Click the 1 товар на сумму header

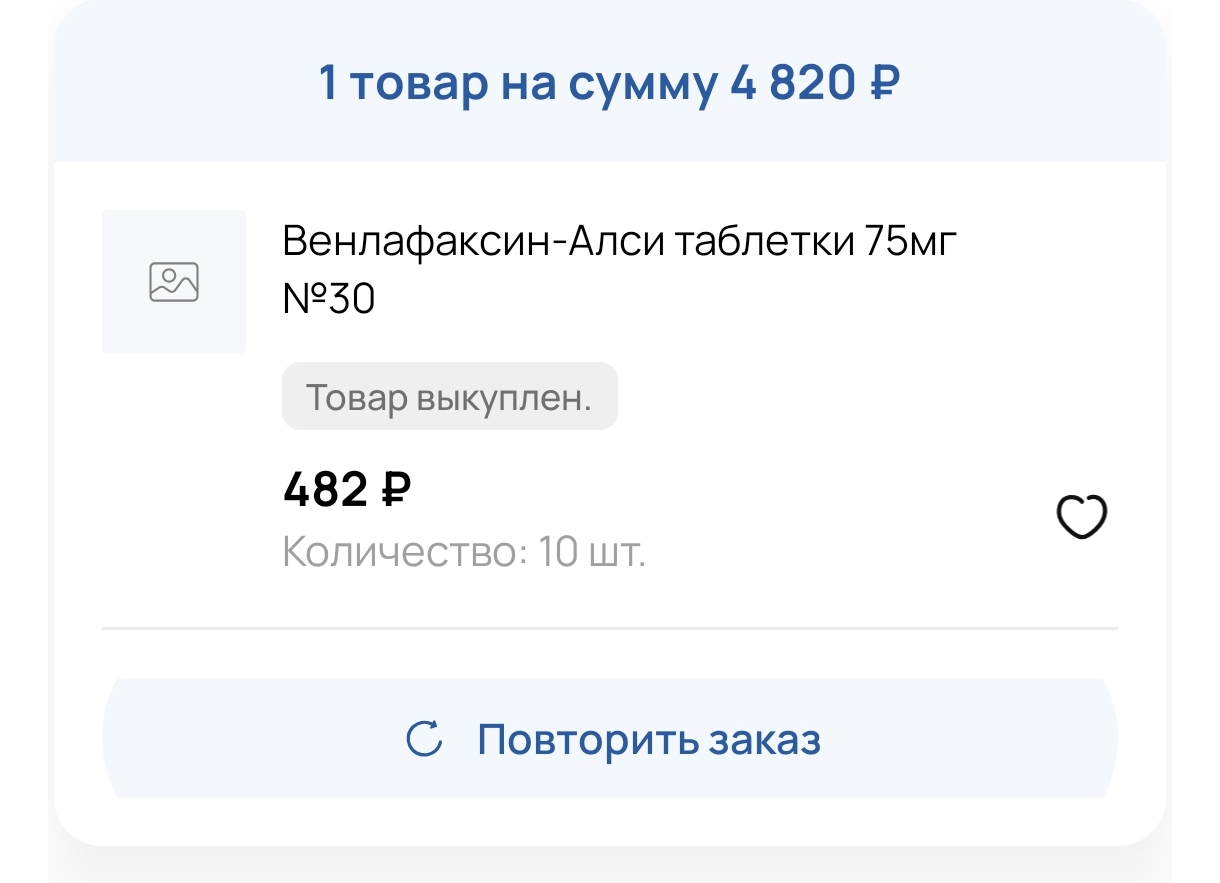pos(518,83)
